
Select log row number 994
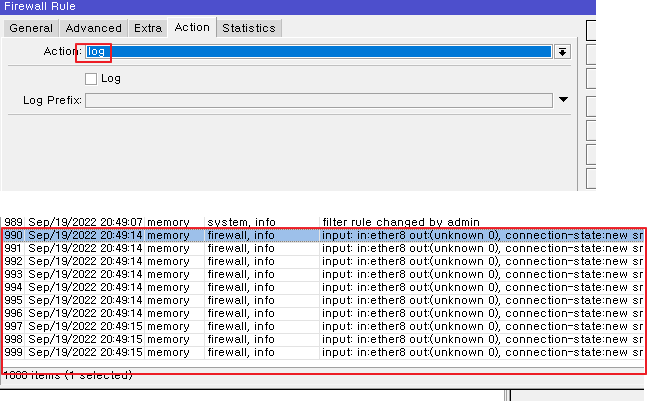[x=323, y=287]
